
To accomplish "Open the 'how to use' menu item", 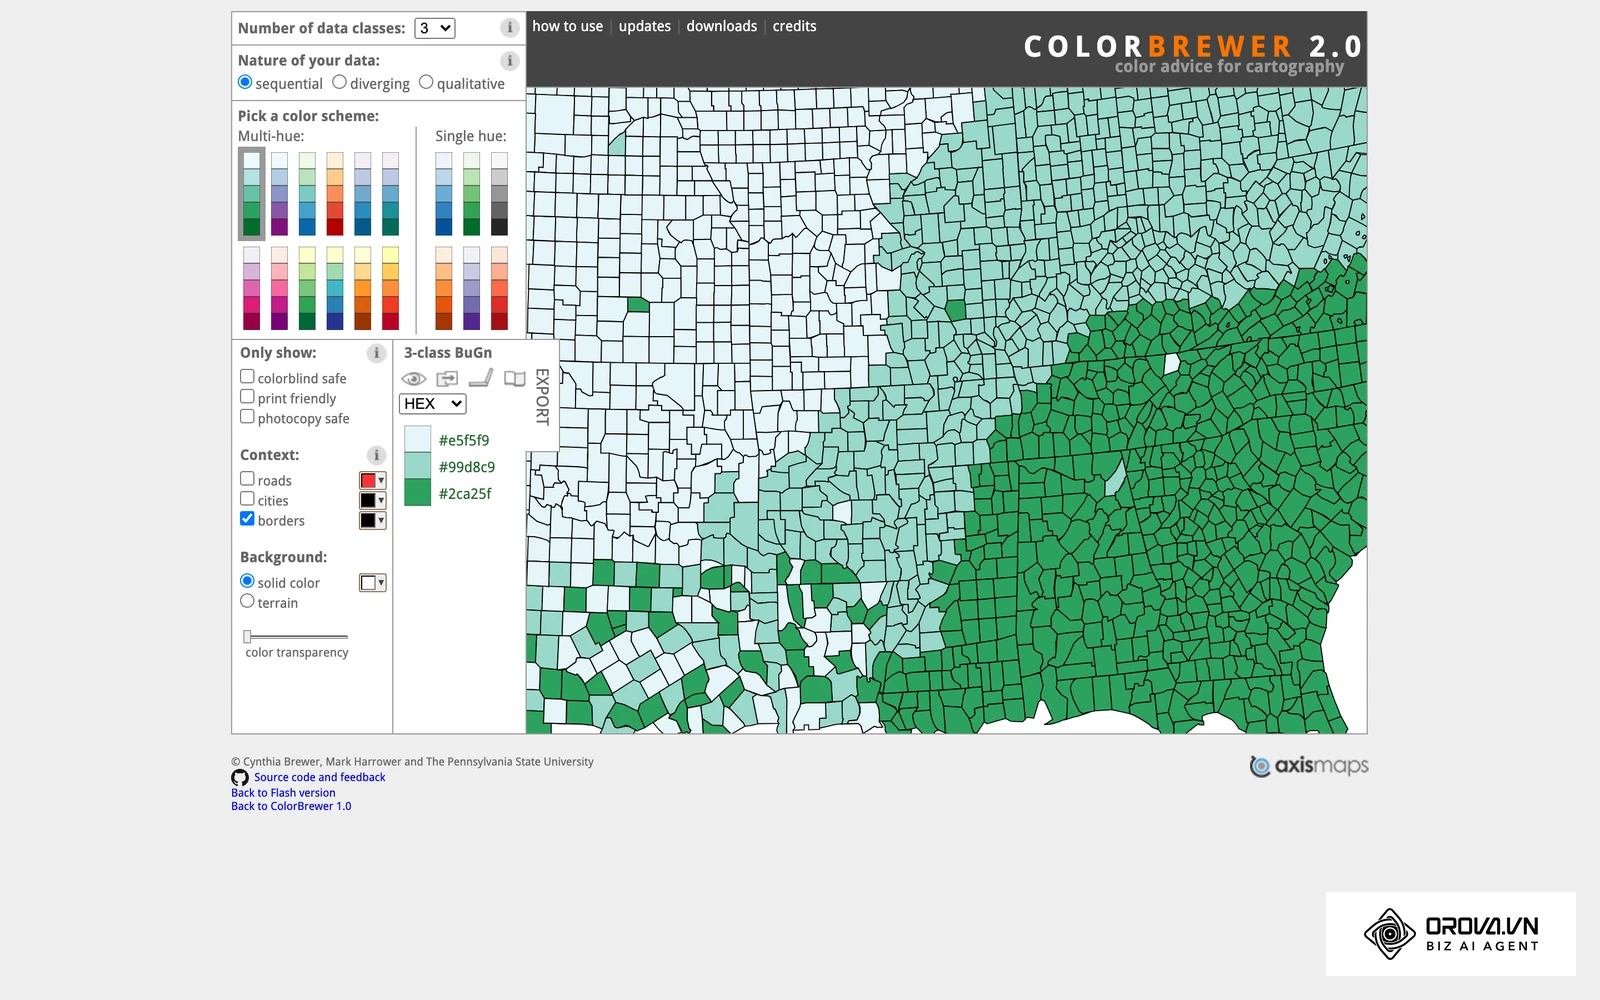I will point(568,26).
